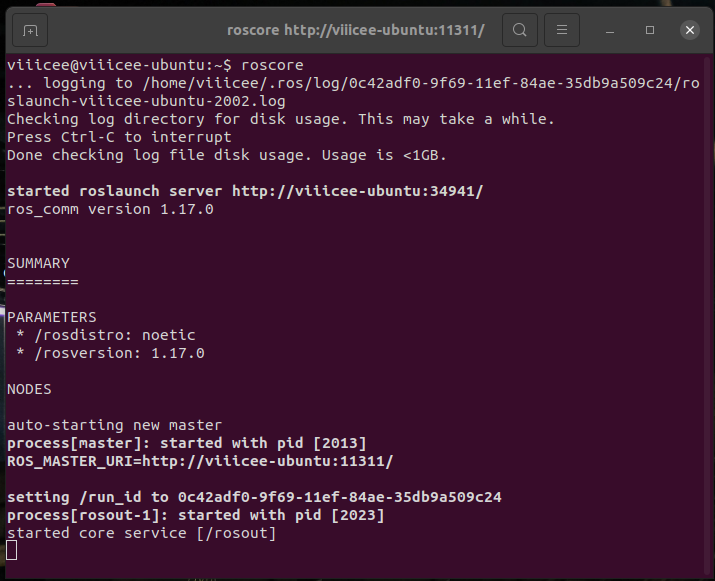Click the ROS_MASTER_URI http address

(x=267, y=461)
